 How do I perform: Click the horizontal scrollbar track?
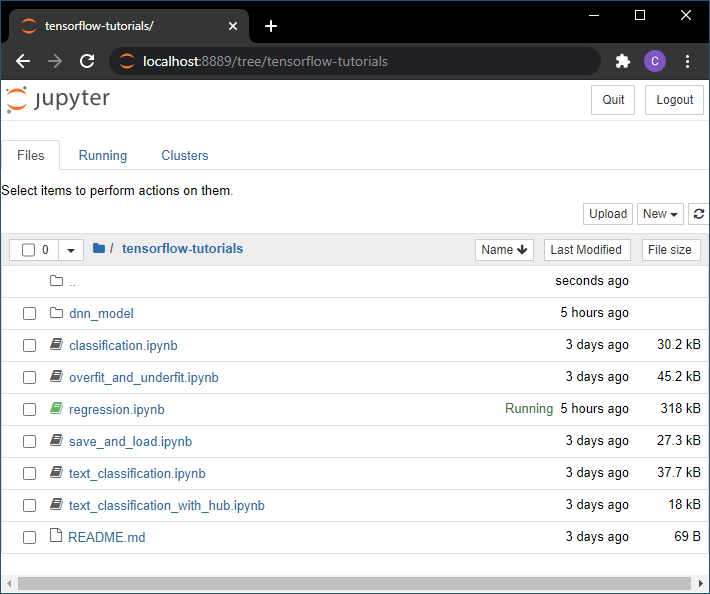[354, 583]
